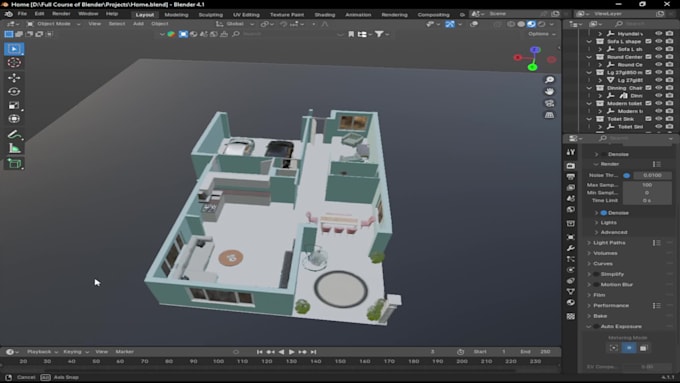Select the Select Box tool

(14, 49)
